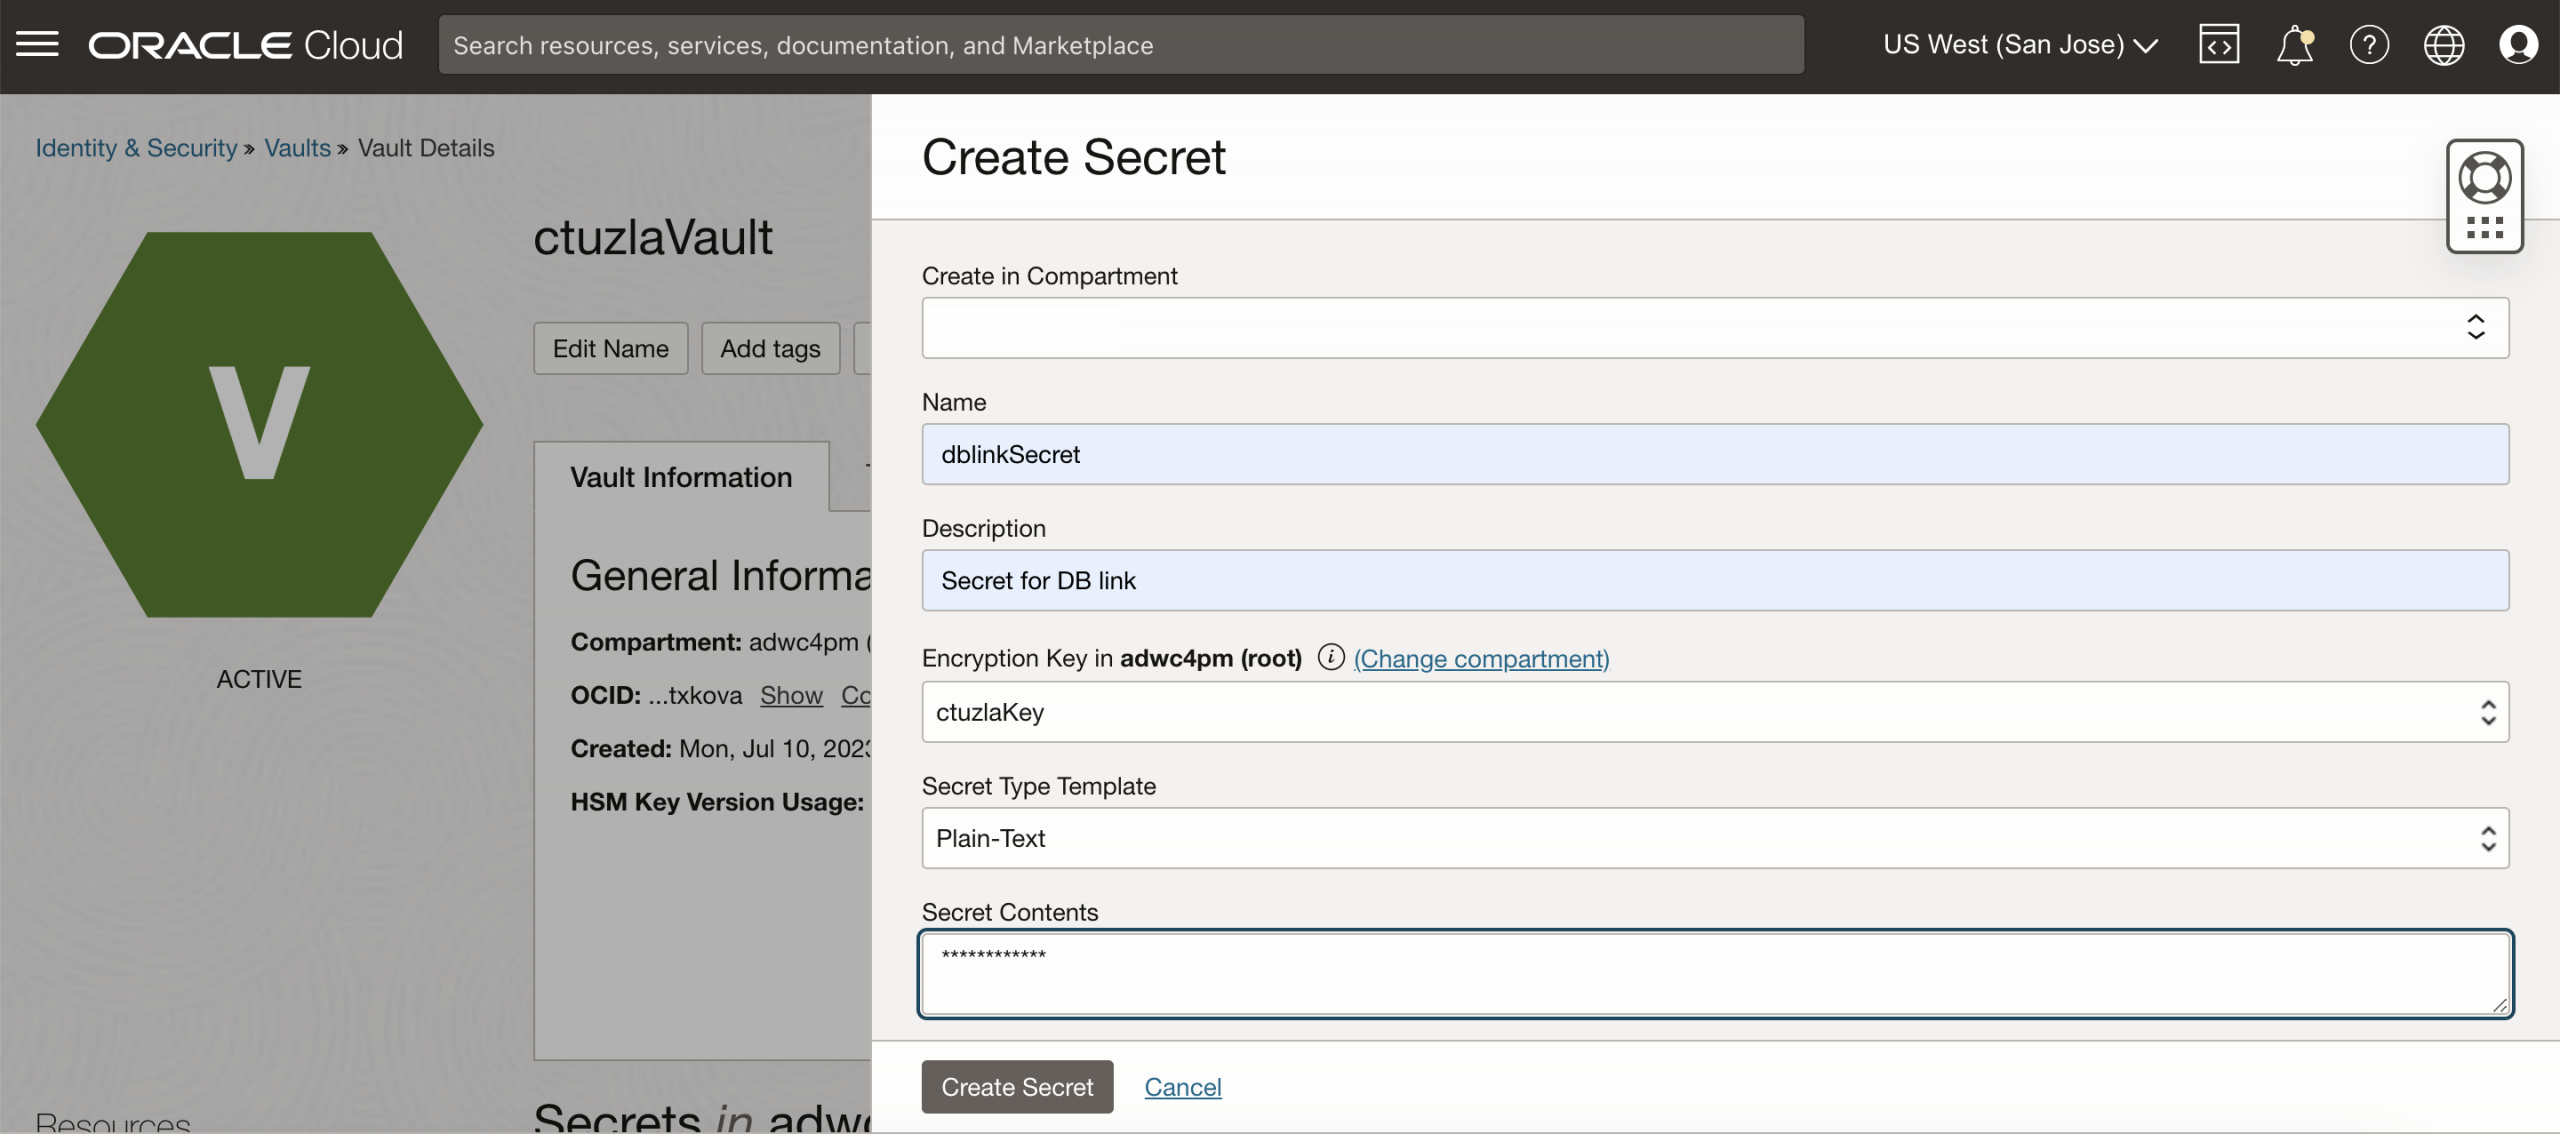Launch Cloud Shell from the top bar
2560x1134 pixels.
coord(2218,44)
